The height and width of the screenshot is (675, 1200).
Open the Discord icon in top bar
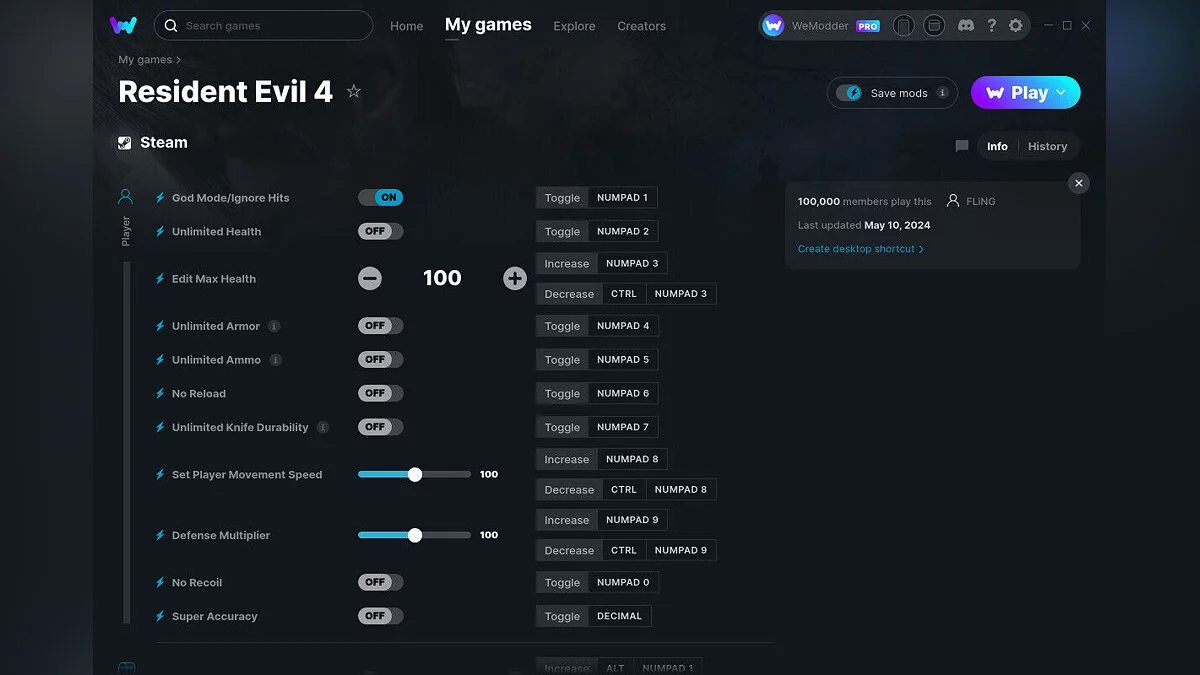(x=965, y=26)
